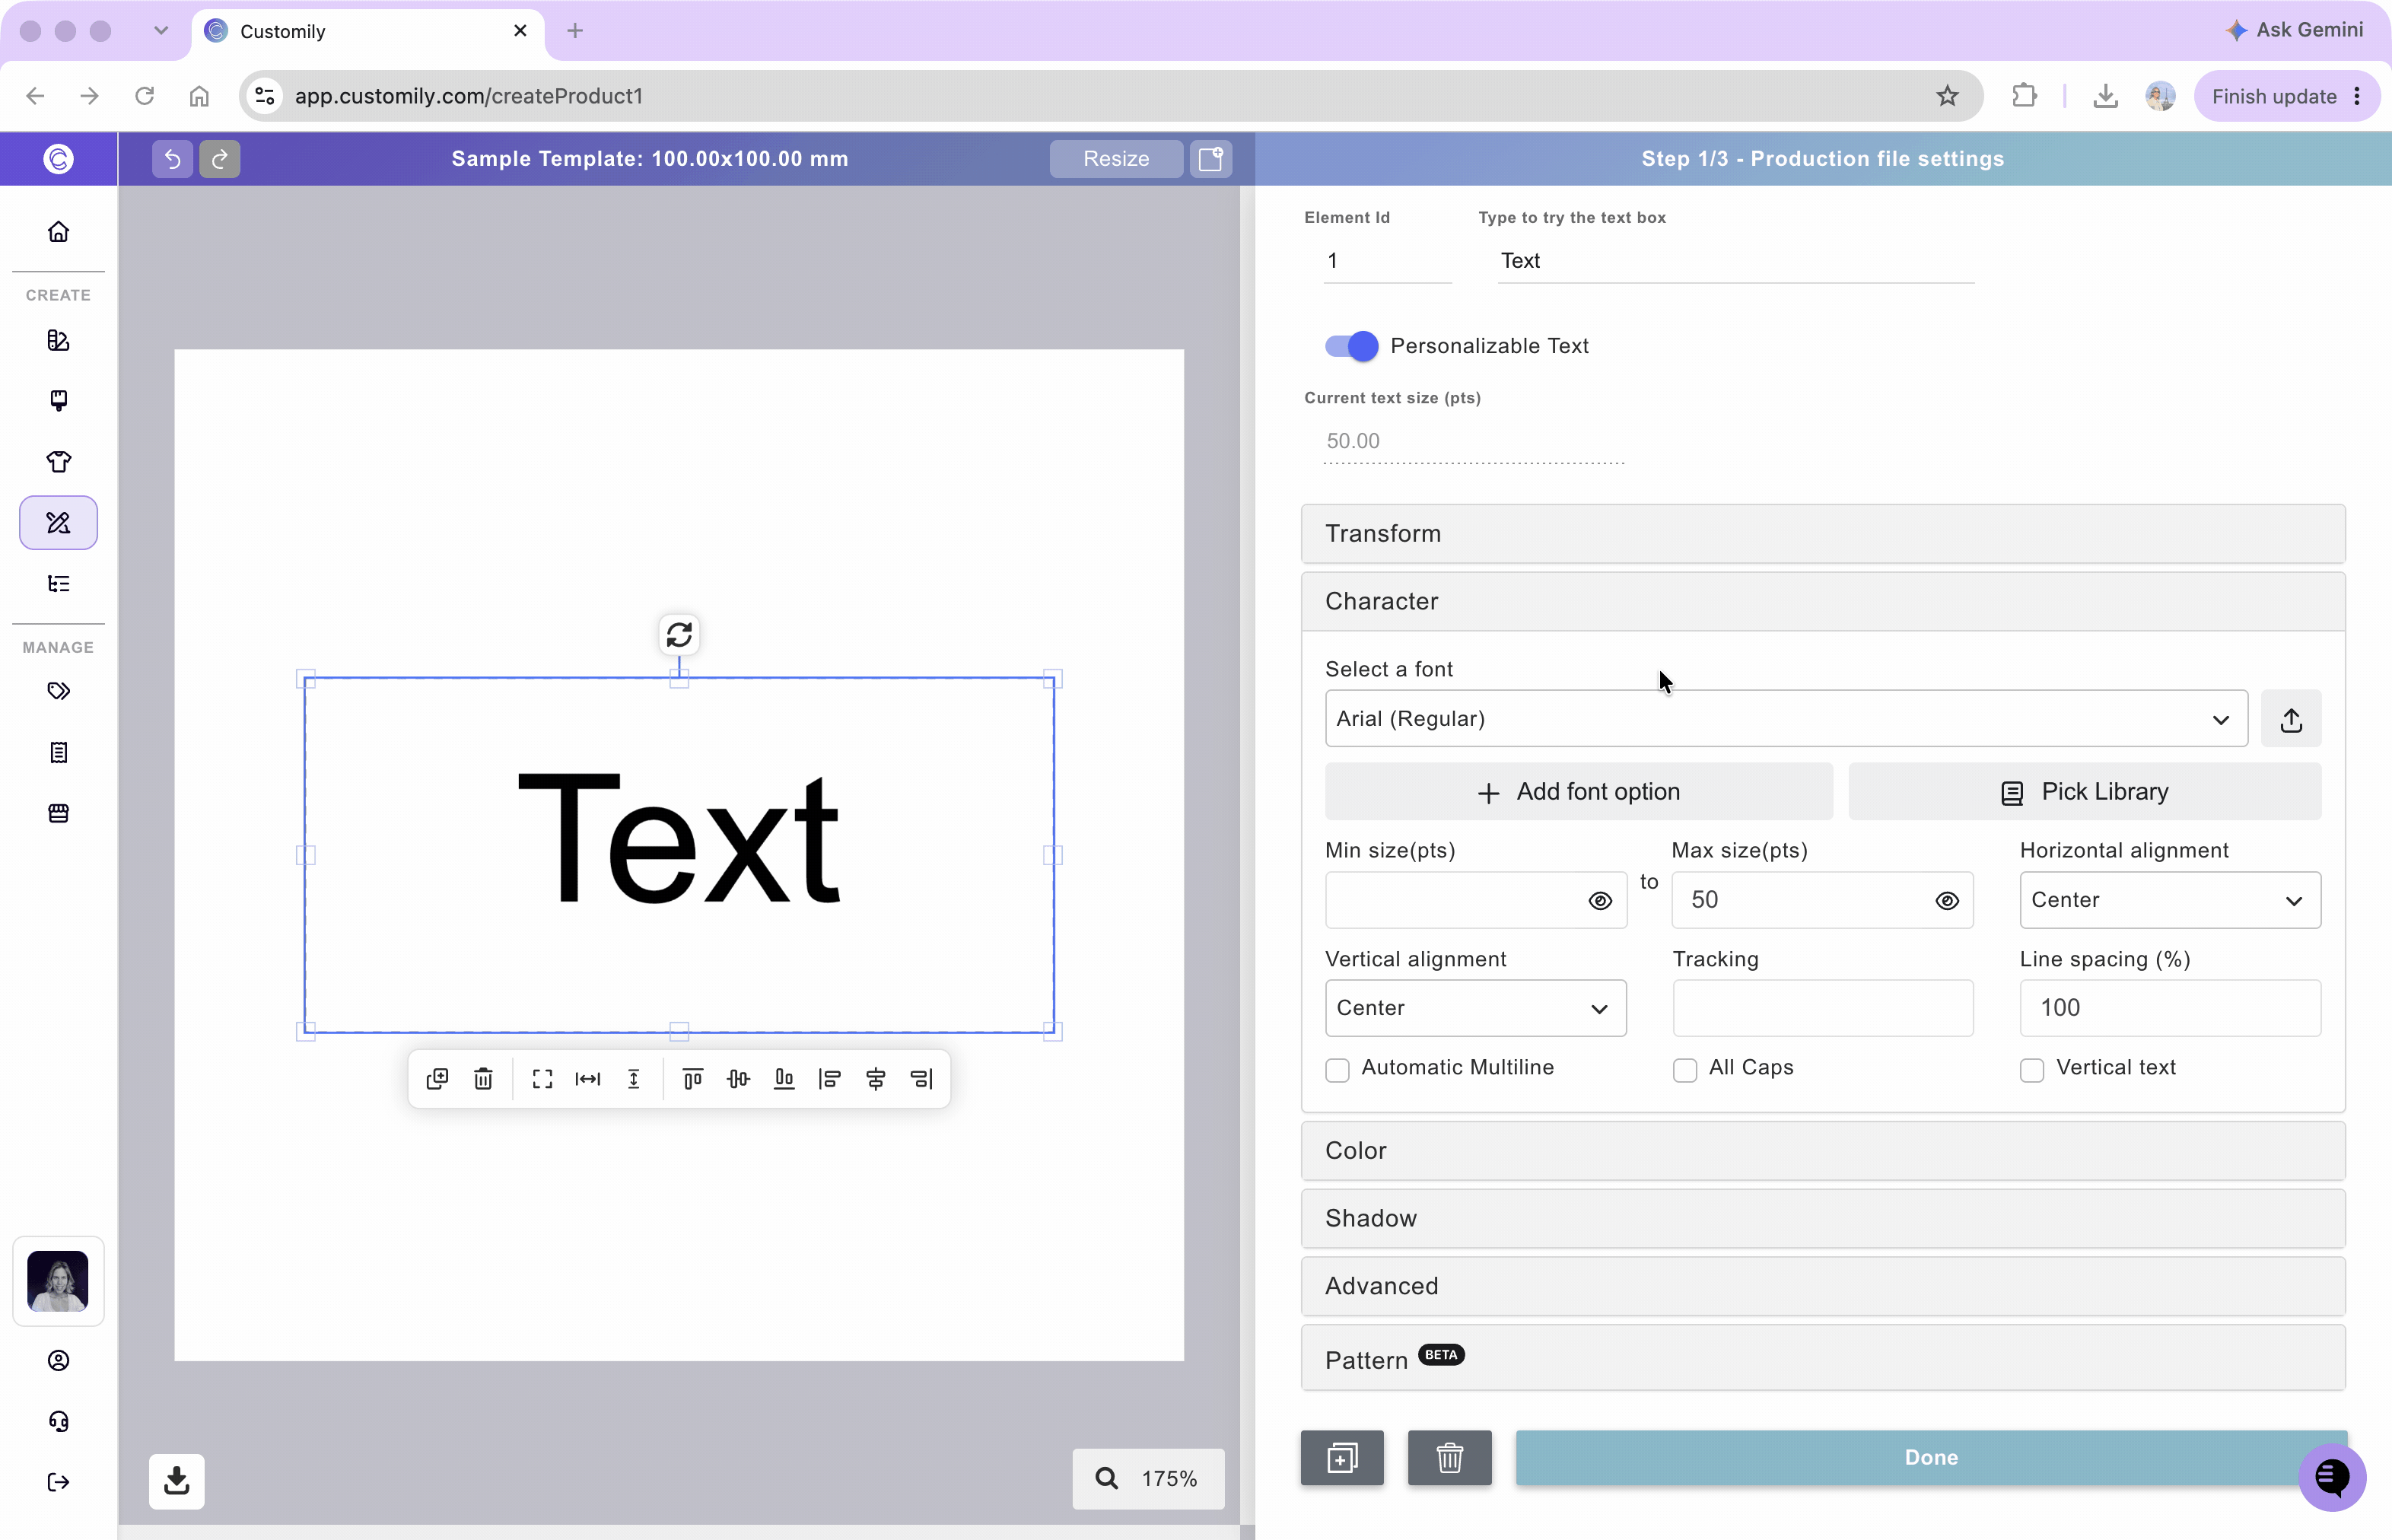Viewport: 2392px width, 1540px height.
Task: Align element to vertical middle
Action: click(x=738, y=1079)
